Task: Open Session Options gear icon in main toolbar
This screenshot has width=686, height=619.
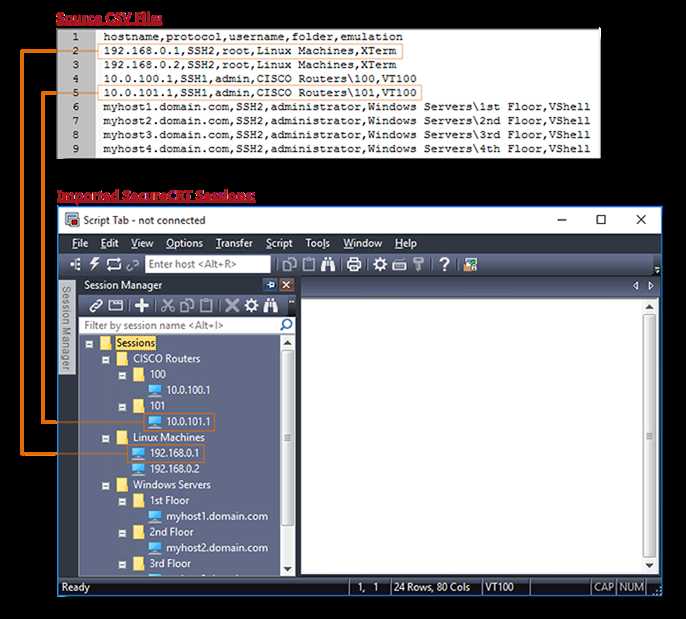Action: coord(380,264)
